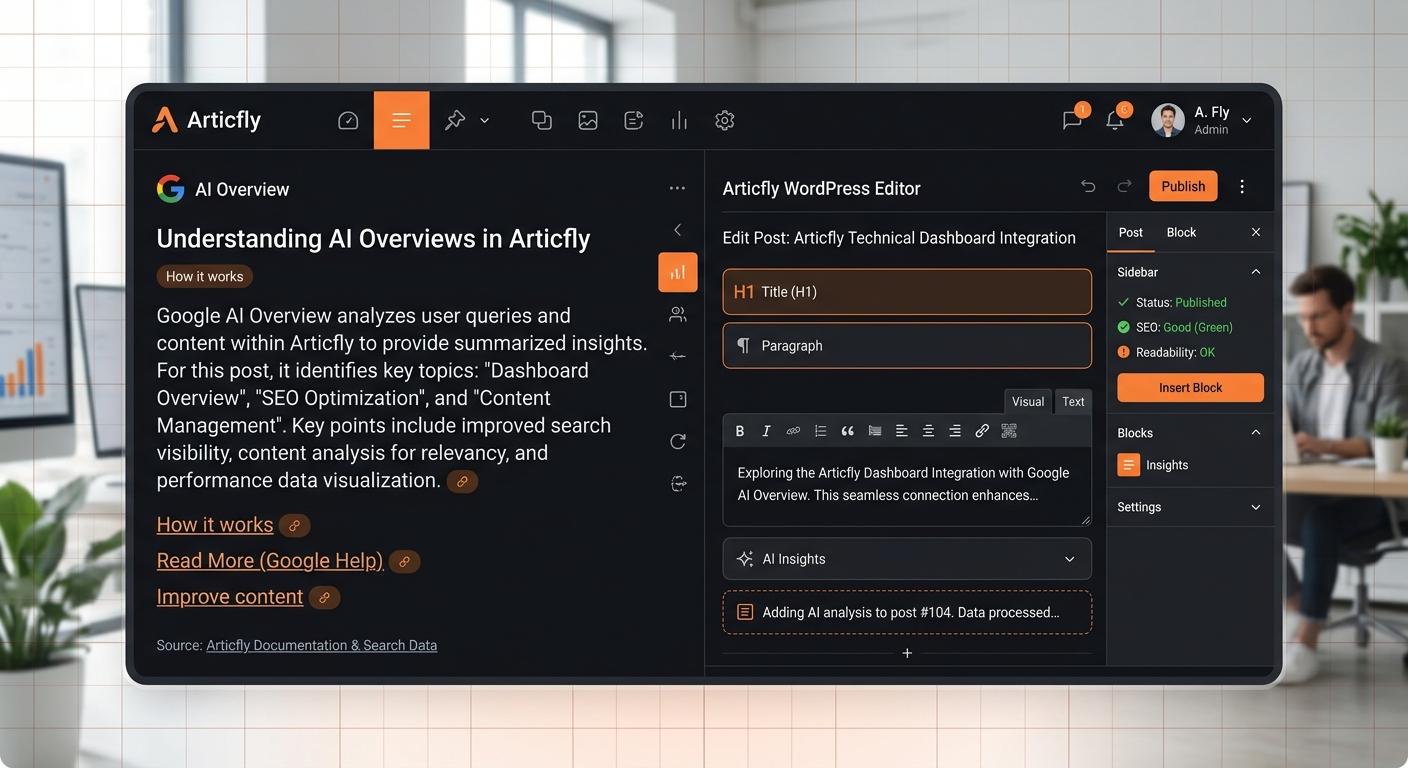
Task: Toggle numbered list formatting
Action: [x=820, y=431]
